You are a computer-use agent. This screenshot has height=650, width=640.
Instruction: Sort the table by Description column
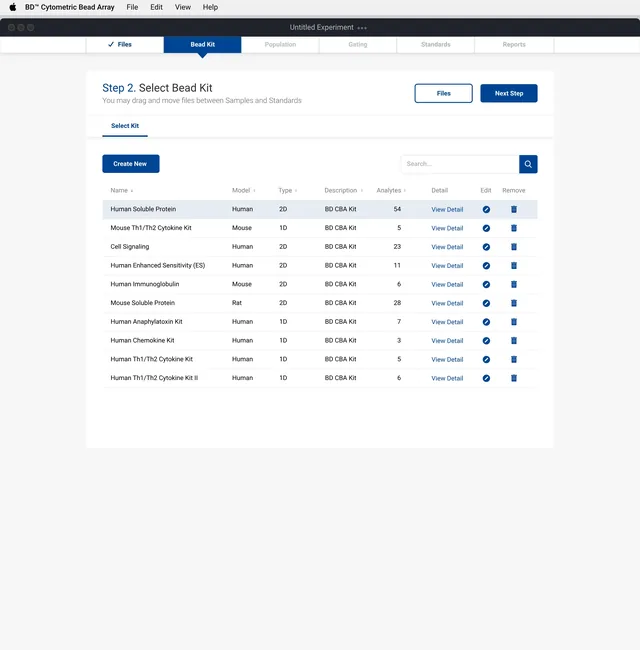pyautogui.click(x=343, y=190)
